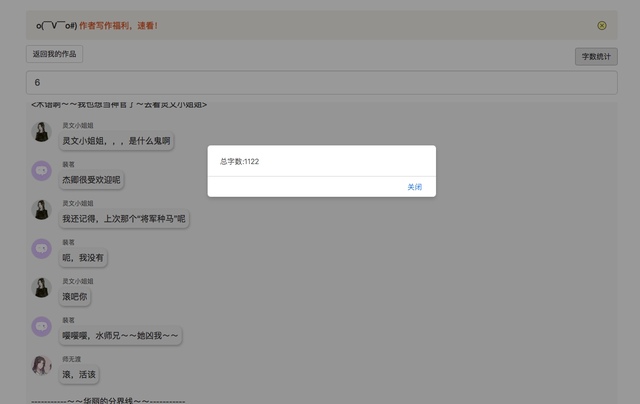Image resolution: width=640 pixels, height=404 pixels.
Task: Click the avatar next to 我还记得 message
Action: pyautogui.click(x=41, y=210)
